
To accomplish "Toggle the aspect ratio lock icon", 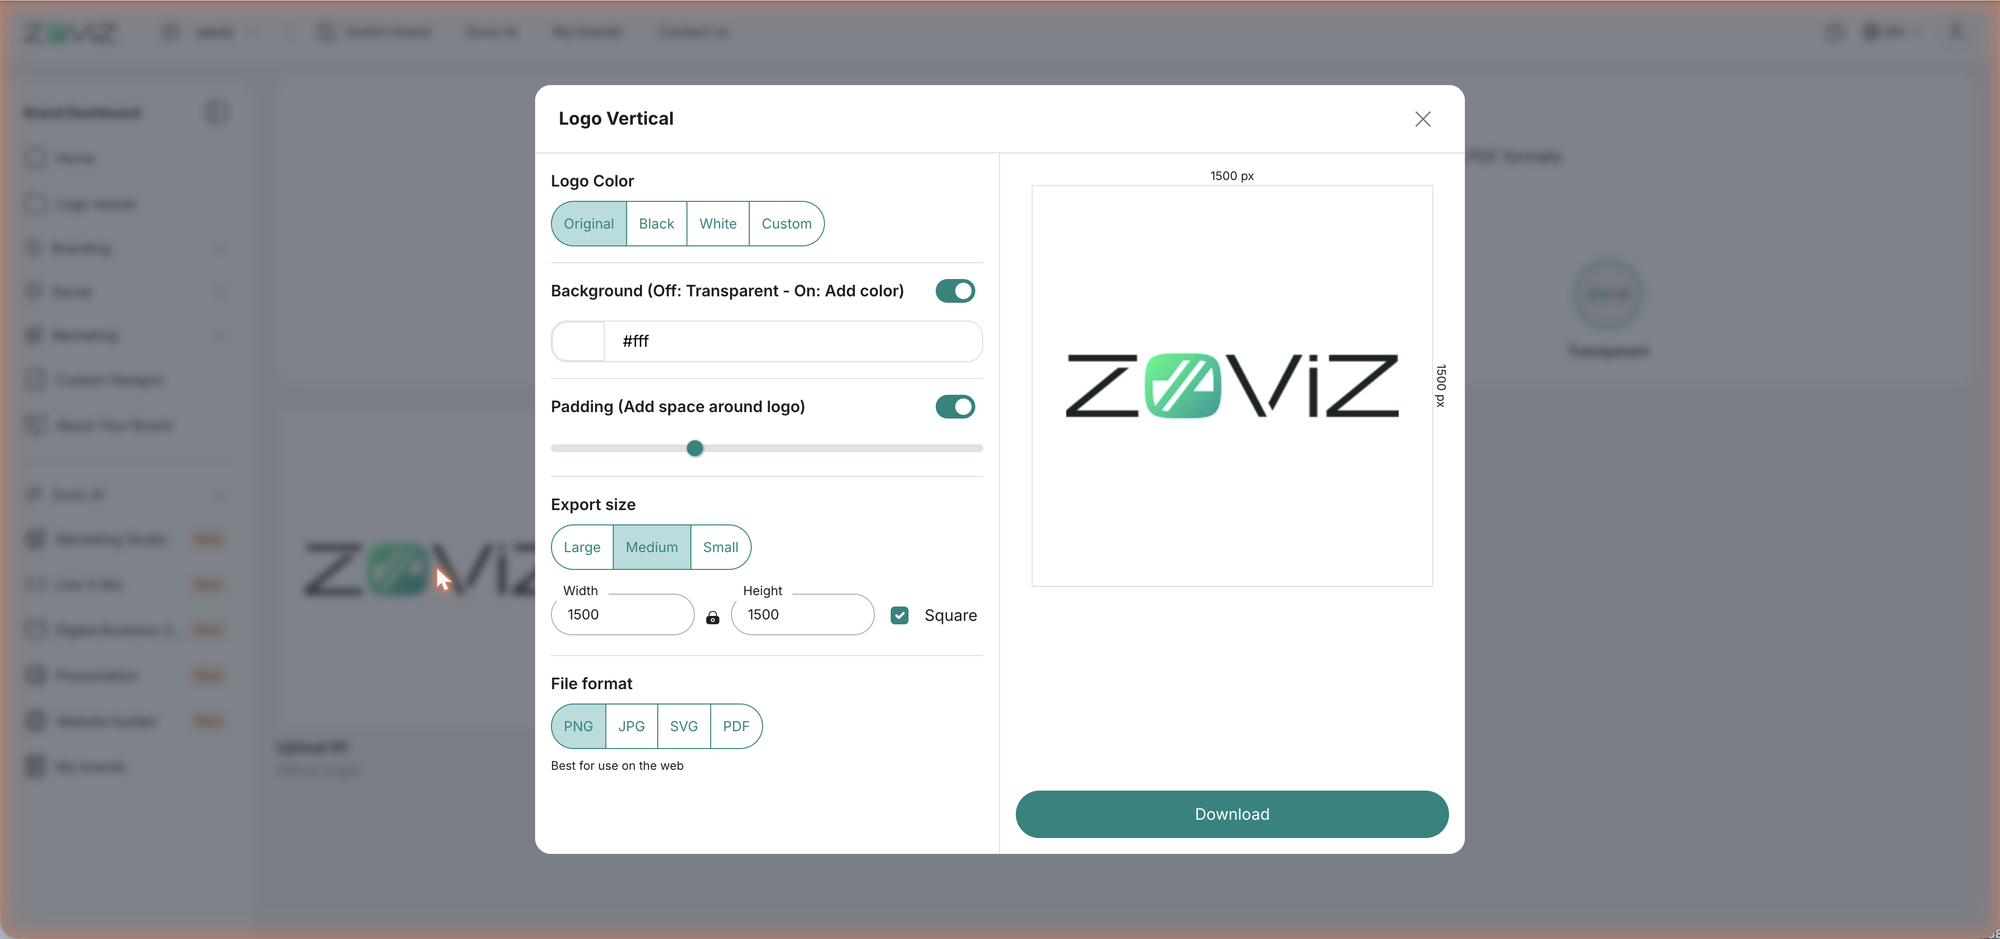I will pyautogui.click(x=713, y=618).
